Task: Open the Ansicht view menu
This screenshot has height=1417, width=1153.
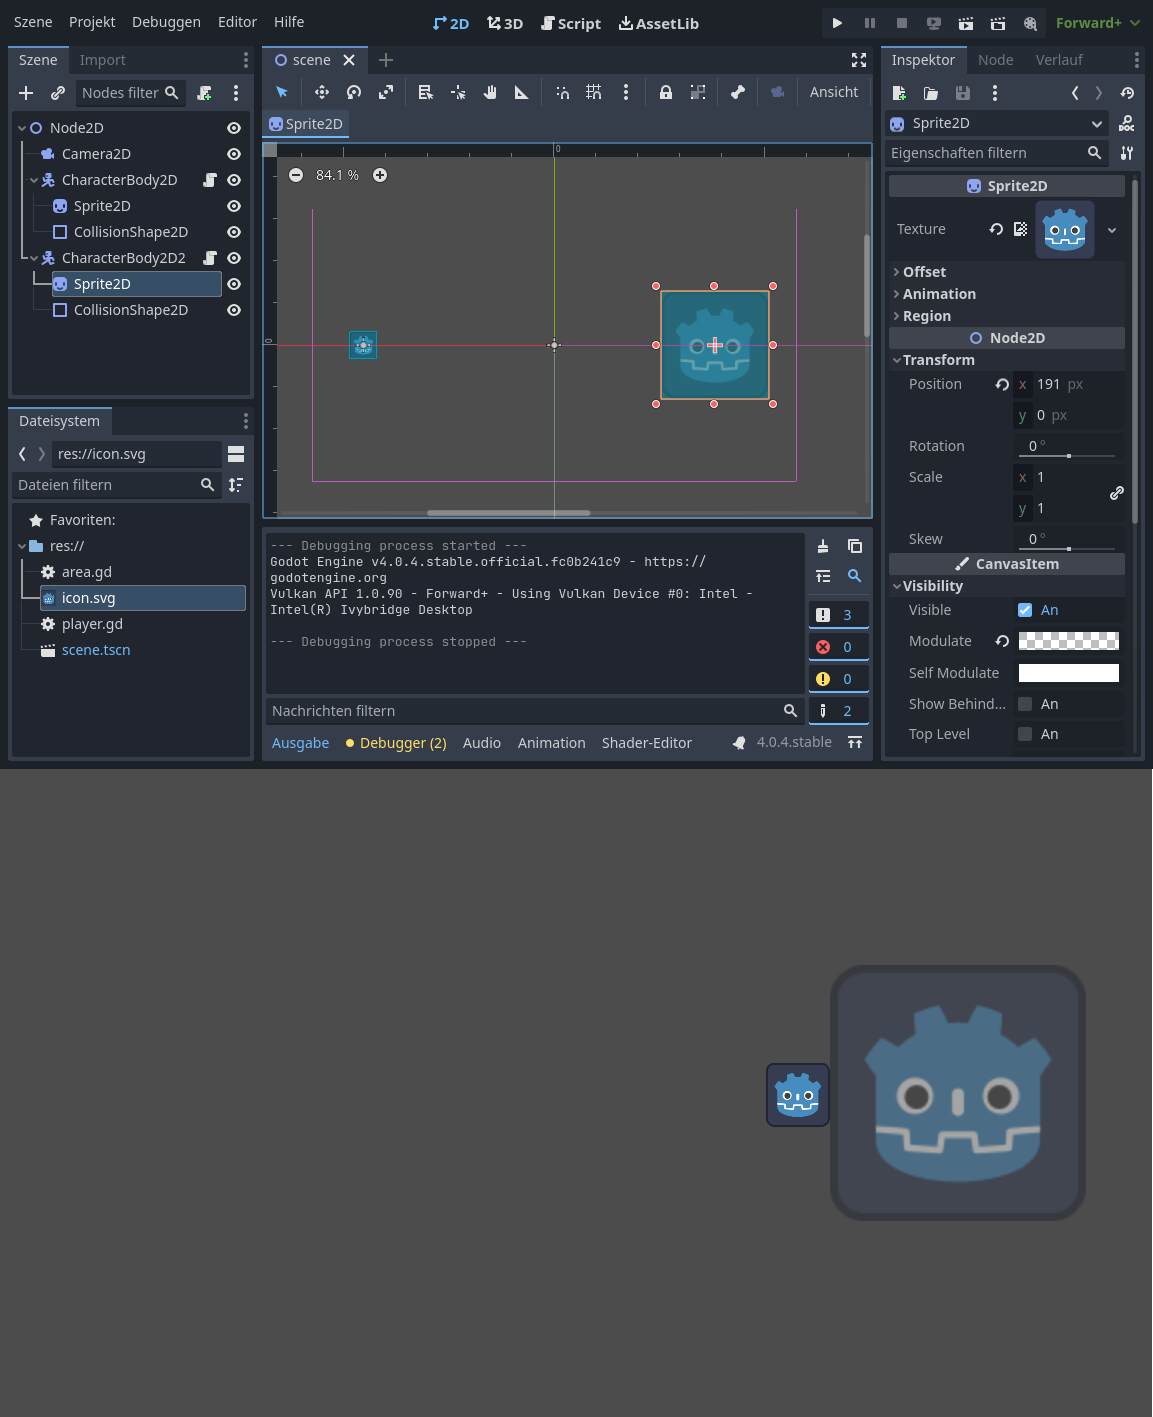Action: pos(834,92)
